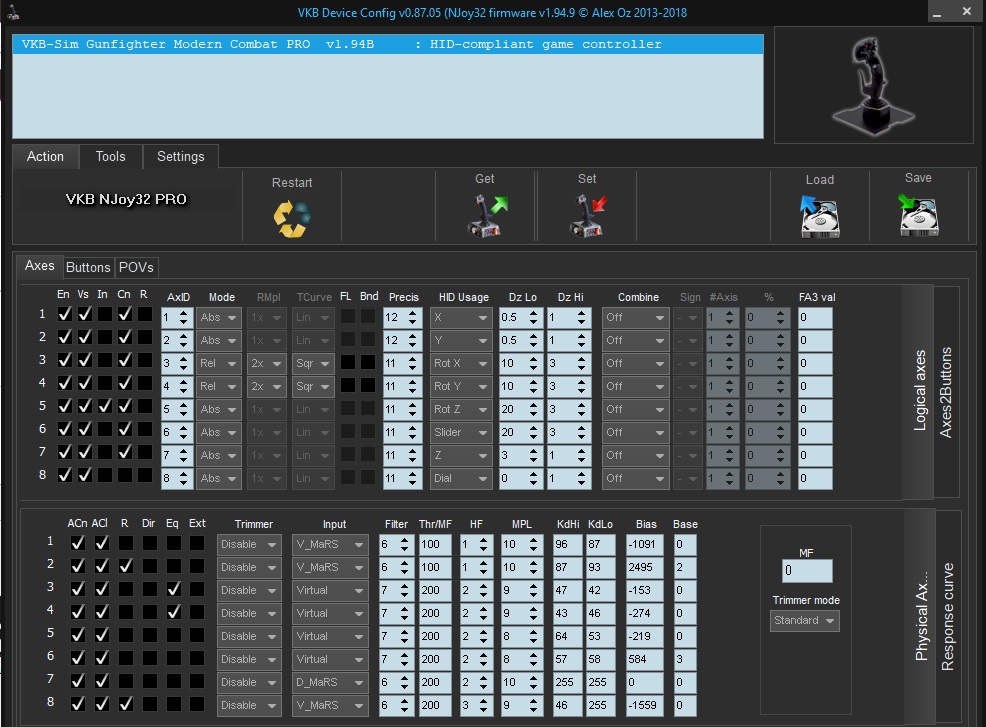Minimize the VKB Device Config window
986x727 pixels.
pyautogui.click(x=937, y=13)
